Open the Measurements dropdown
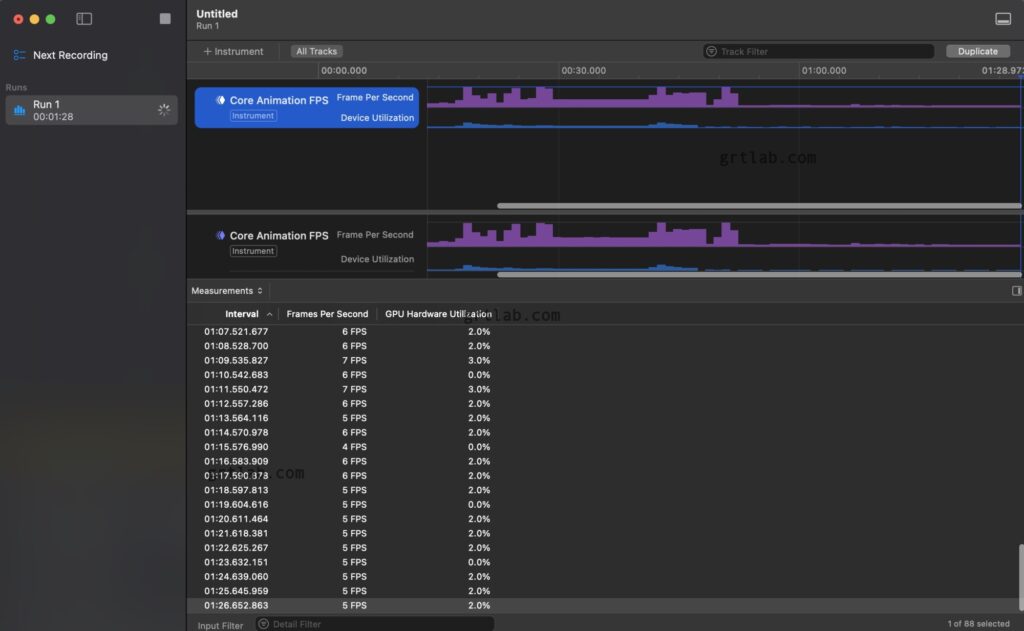The height and width of the screenshot is (631, 1024). pyautogui.click(x=227, y=291)
